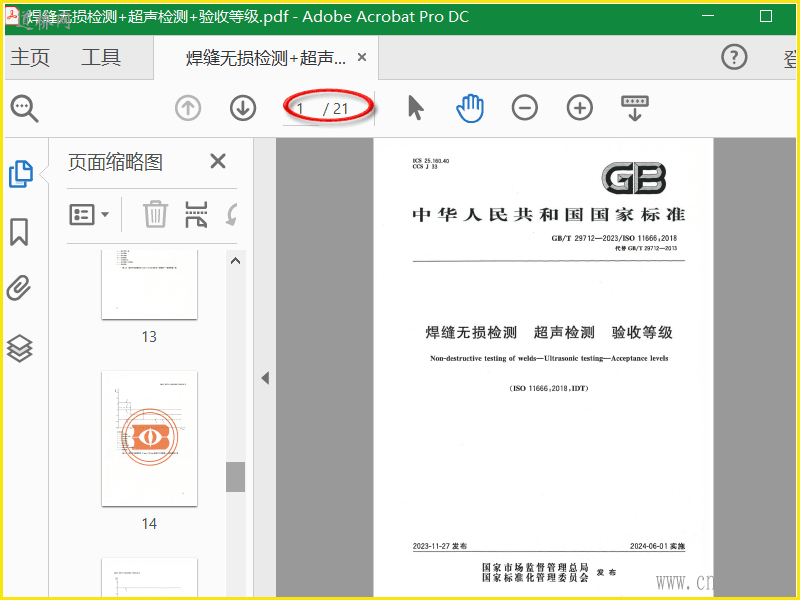The width and height of the screenshot is (800, 600).
Task: Click the page 13 label
Action: [x=149, y=337]
